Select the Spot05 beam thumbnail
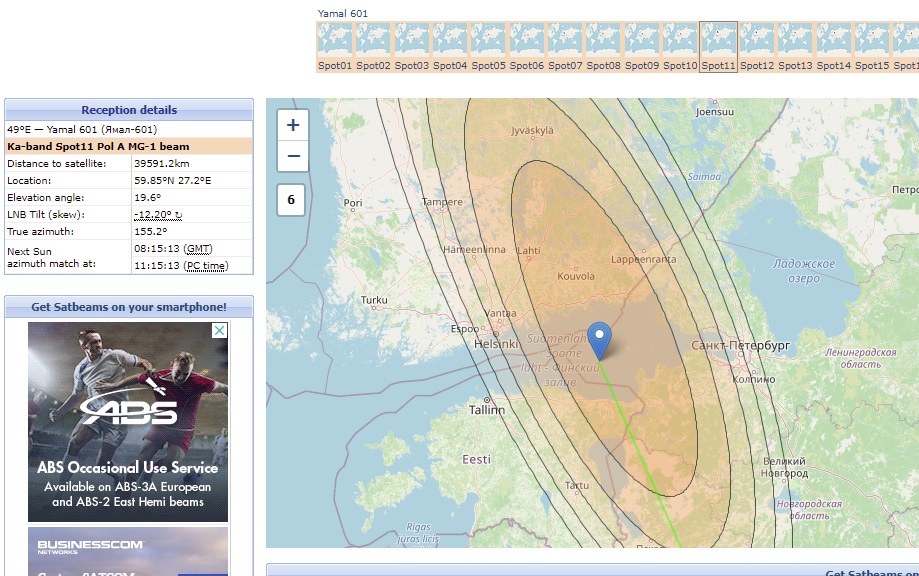The height and width of the screenshot is (576, 919). [x=488, y=40]
